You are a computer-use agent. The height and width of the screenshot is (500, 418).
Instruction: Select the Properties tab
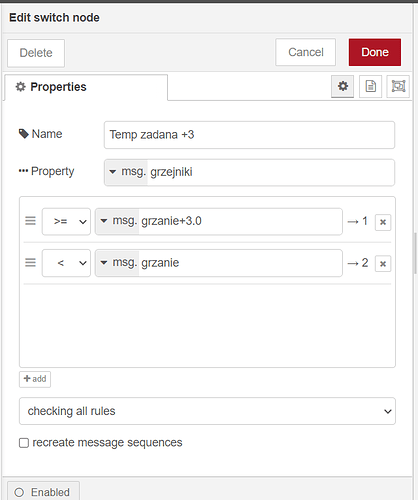point(86,87)
